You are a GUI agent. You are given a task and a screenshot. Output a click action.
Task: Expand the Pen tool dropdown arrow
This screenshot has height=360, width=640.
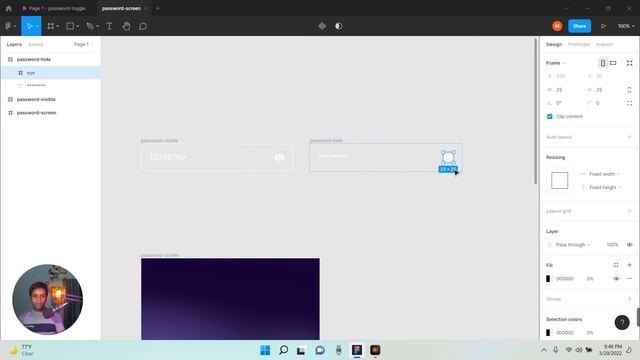(x=98, y=27)
